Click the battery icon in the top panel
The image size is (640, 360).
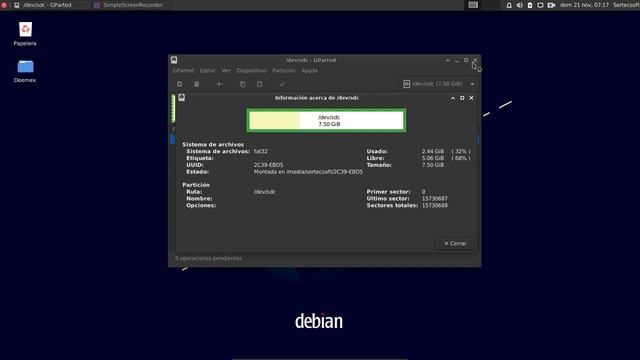coord(530,5)
